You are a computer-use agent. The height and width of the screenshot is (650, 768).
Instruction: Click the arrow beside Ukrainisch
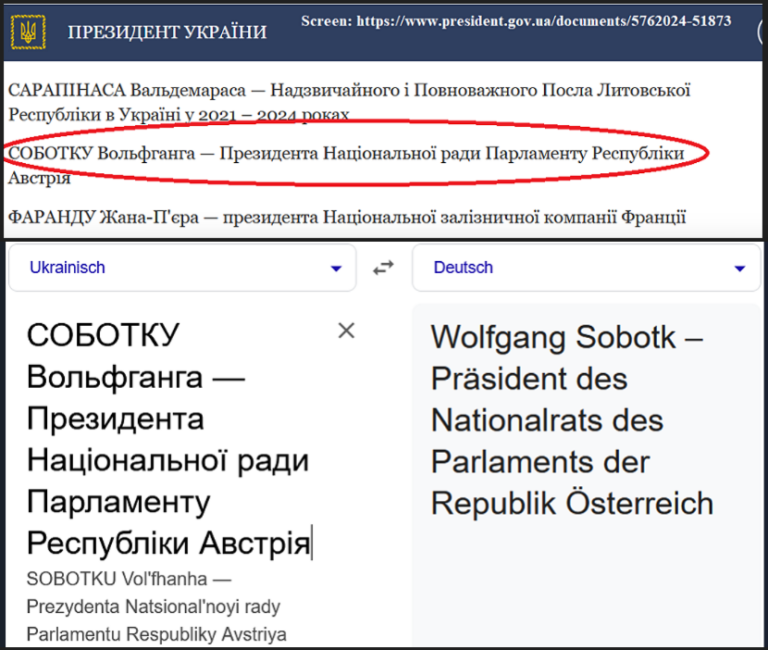point(336,269)
